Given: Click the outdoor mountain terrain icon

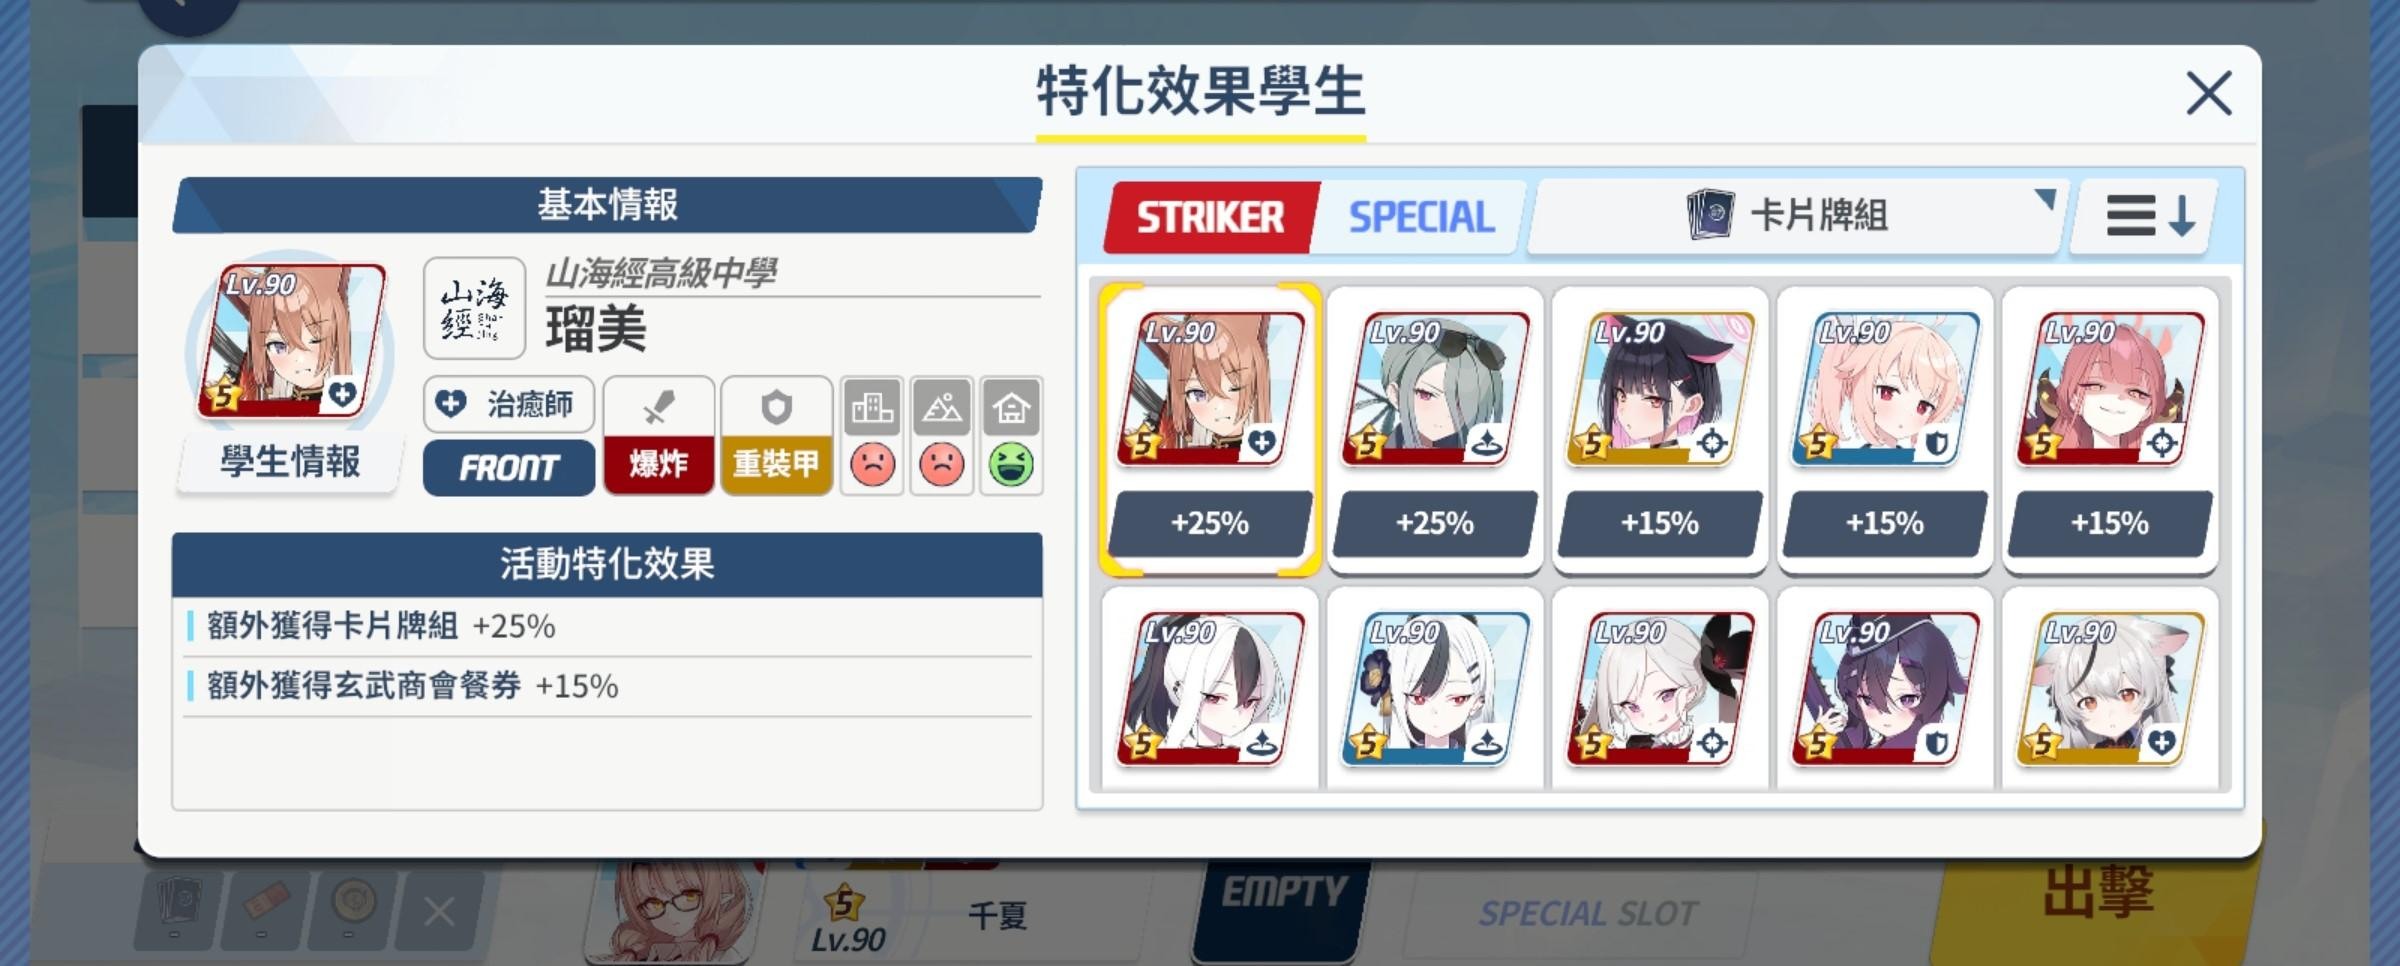Looking at the screenshot, I should [x=942, y=407].
